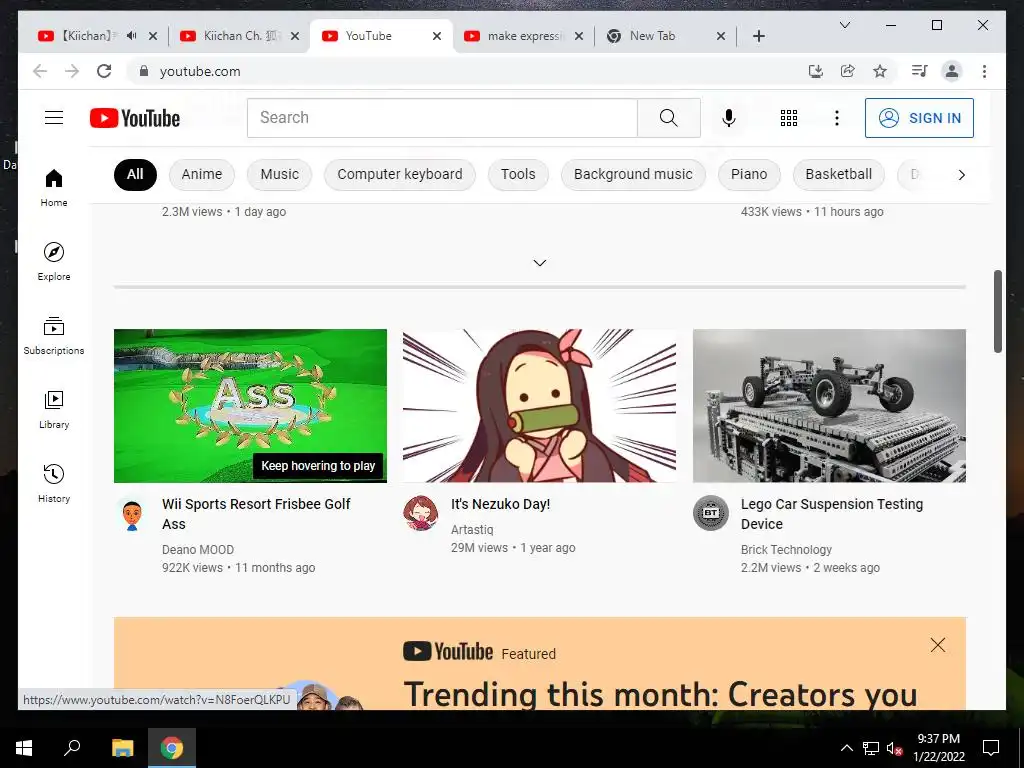The width and height of the screenshot is (1024, 768).
Task: Open Subscriptions in sidebar
Action: [x=54, y=336]
